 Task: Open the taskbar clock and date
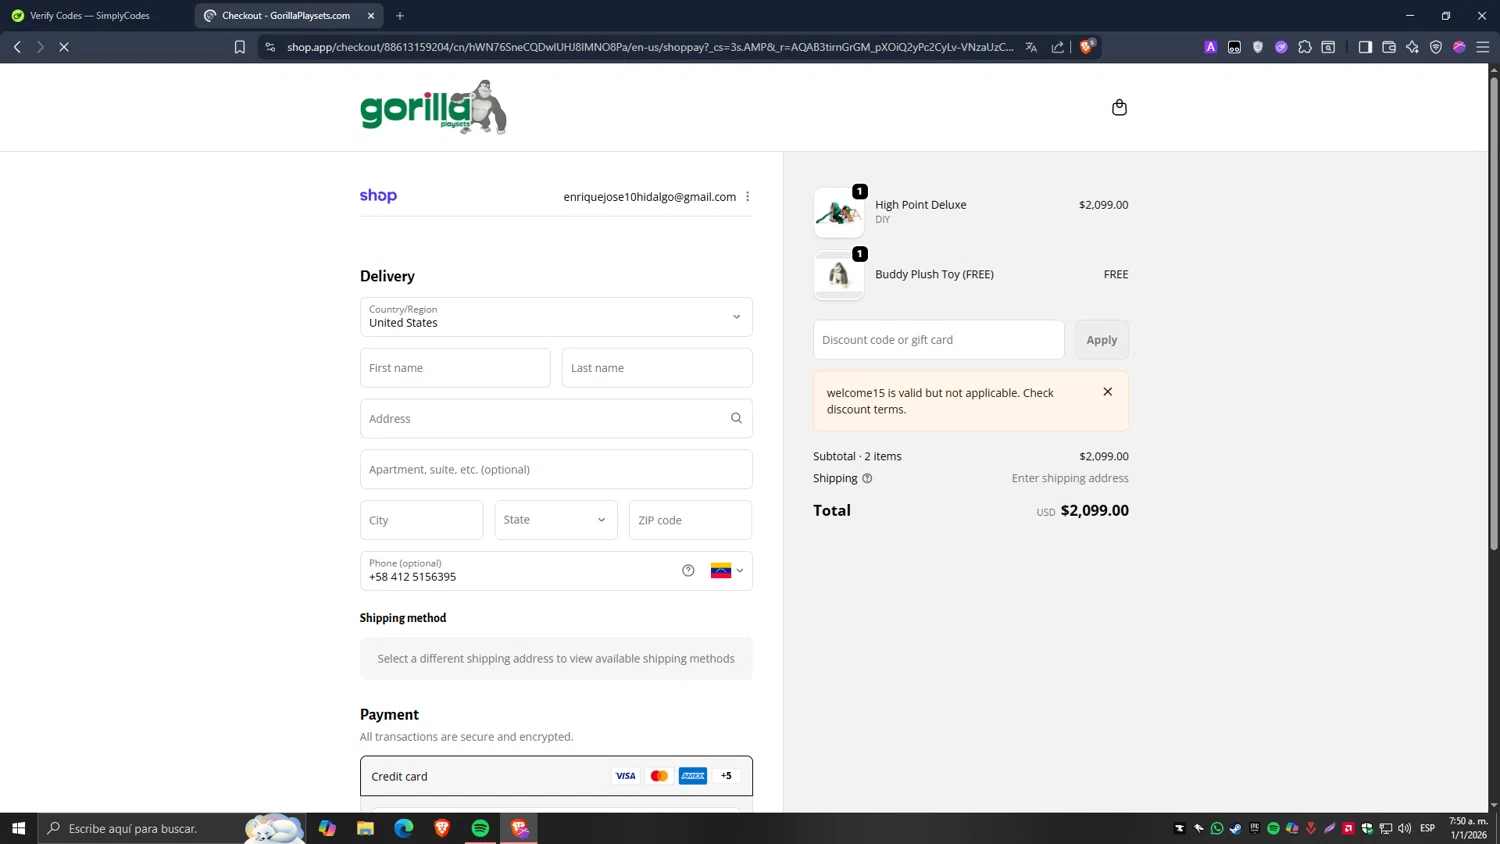click(x=1468, y=828)
